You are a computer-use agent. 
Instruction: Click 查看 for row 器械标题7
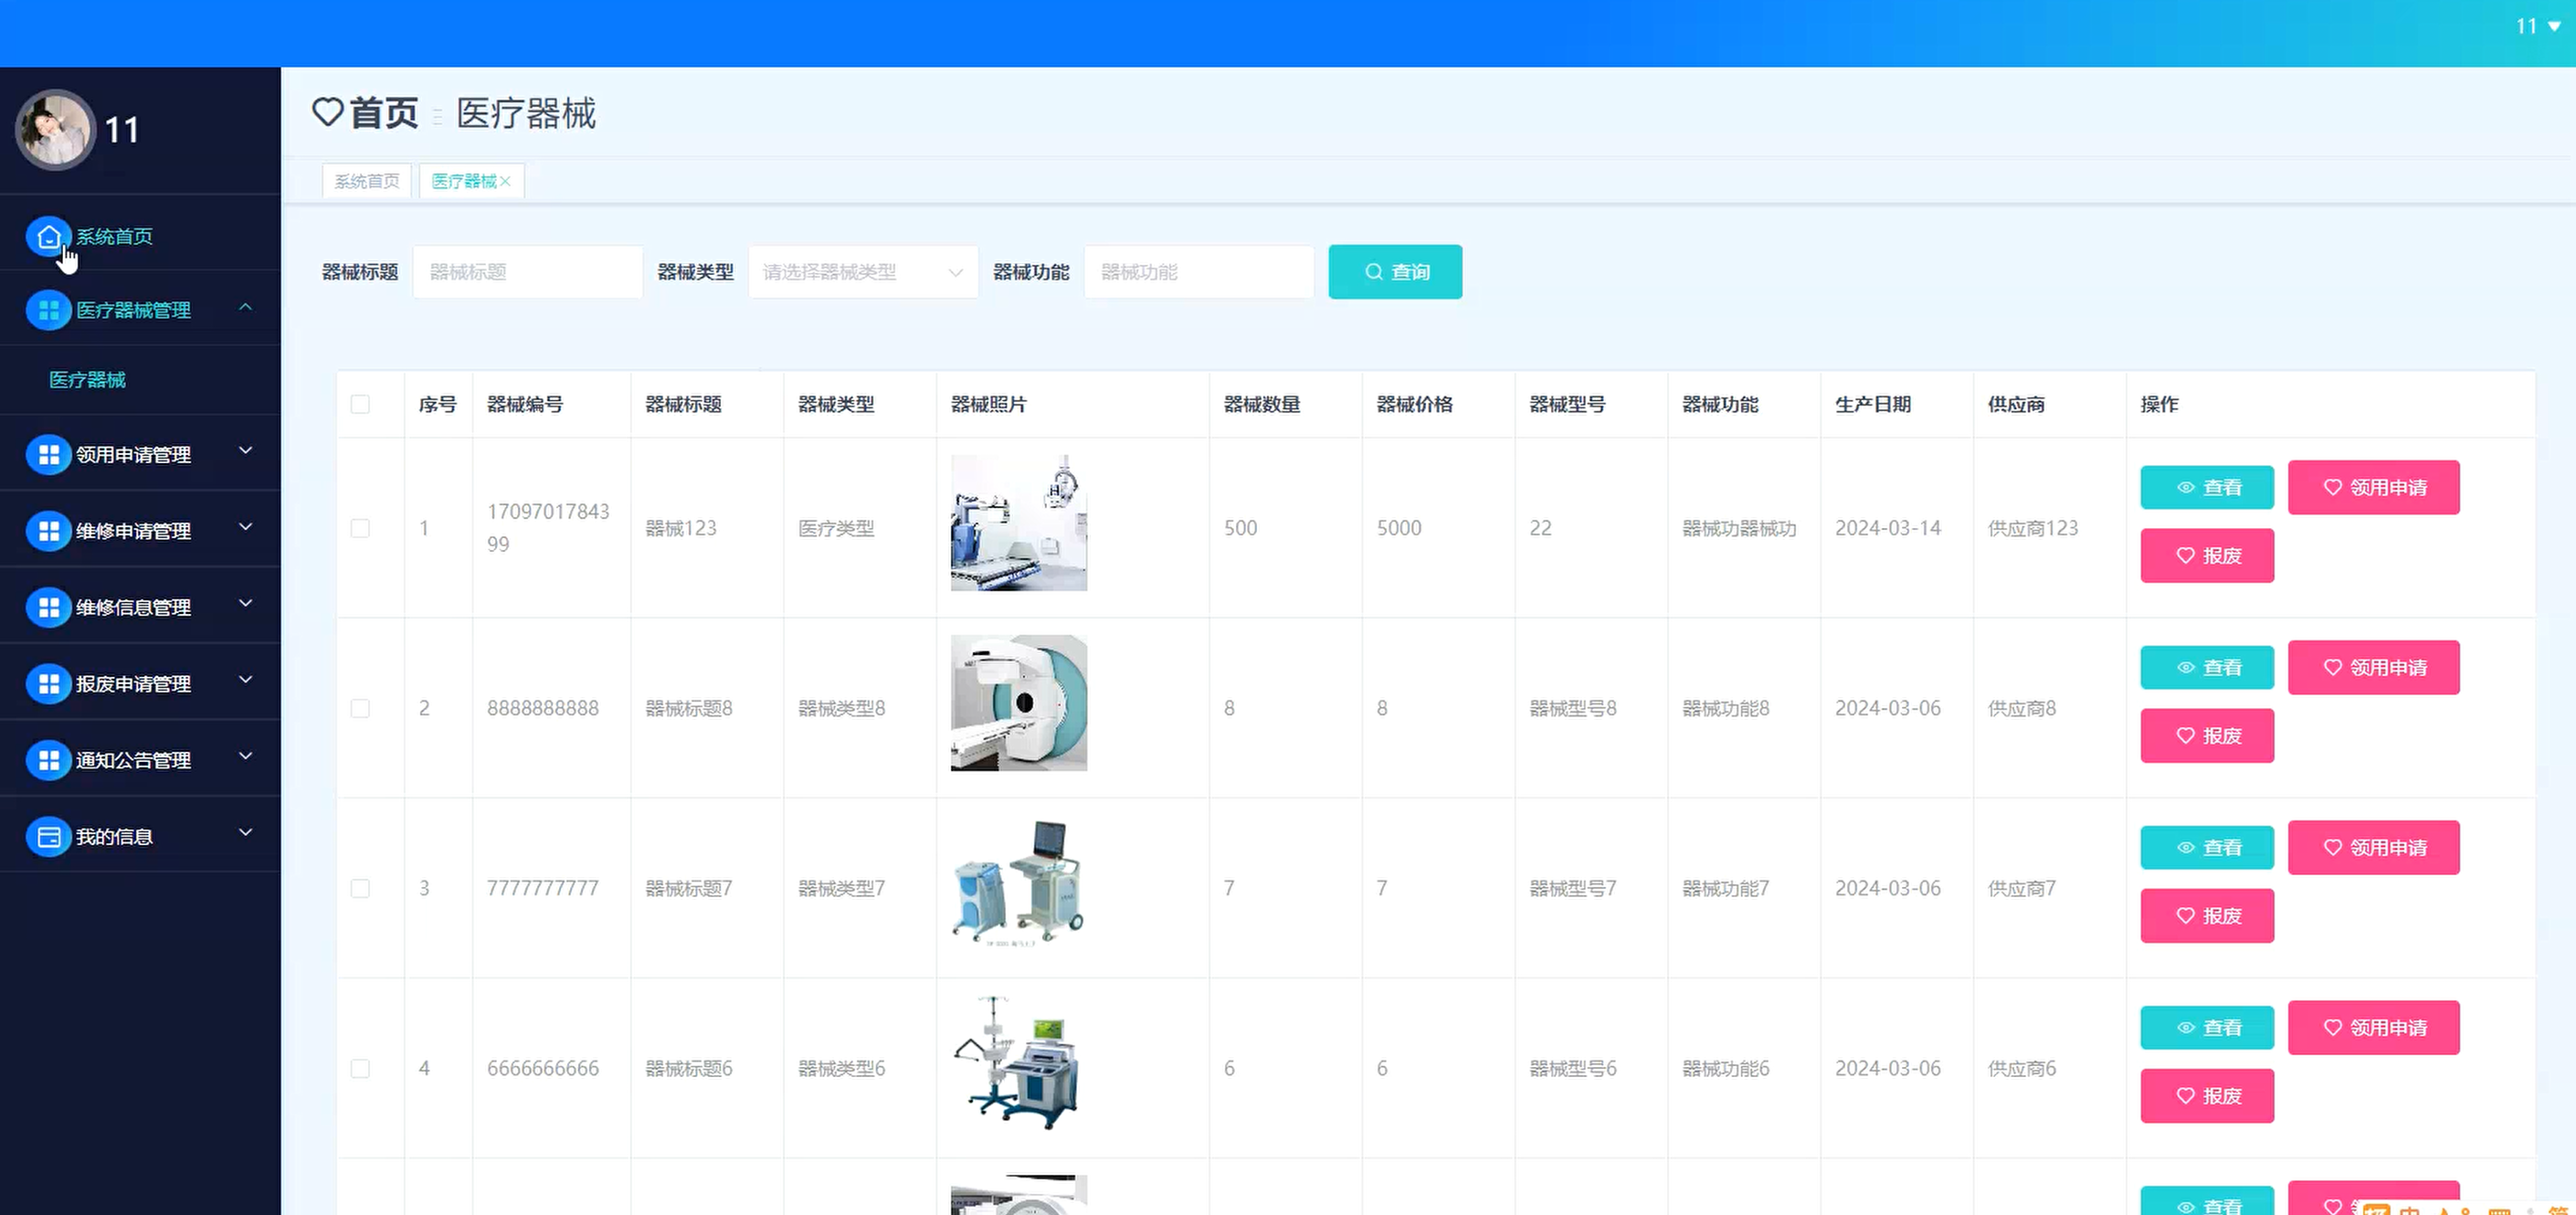(2207, 848)
